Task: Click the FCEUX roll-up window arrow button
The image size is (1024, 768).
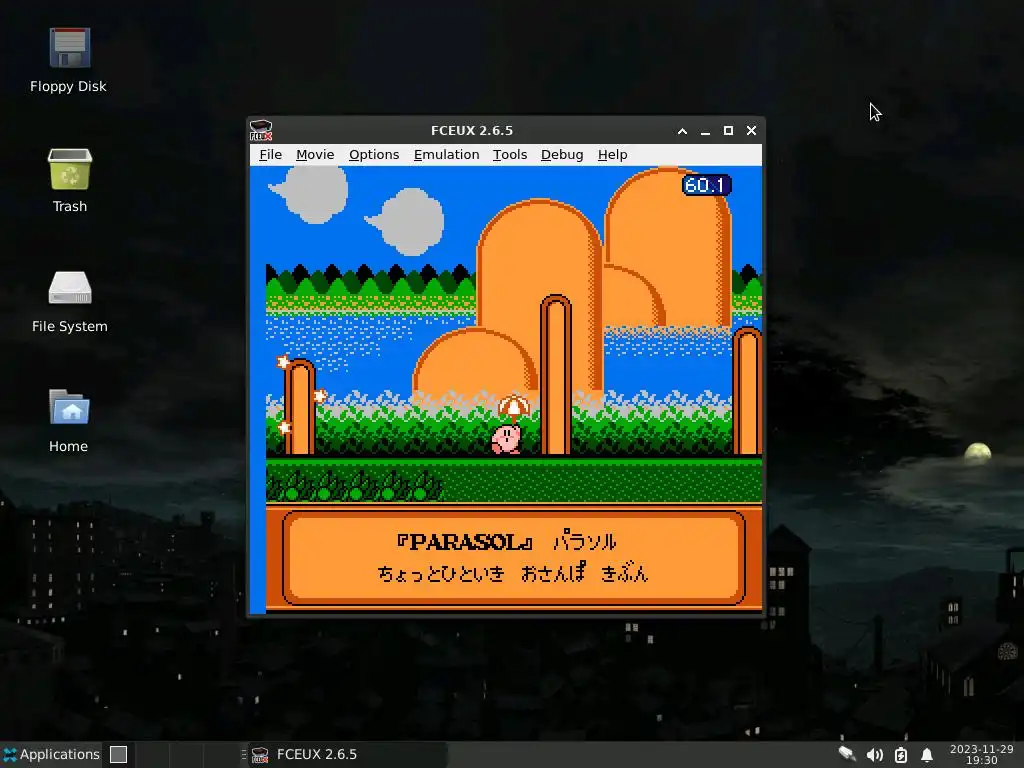Action: 682,131
